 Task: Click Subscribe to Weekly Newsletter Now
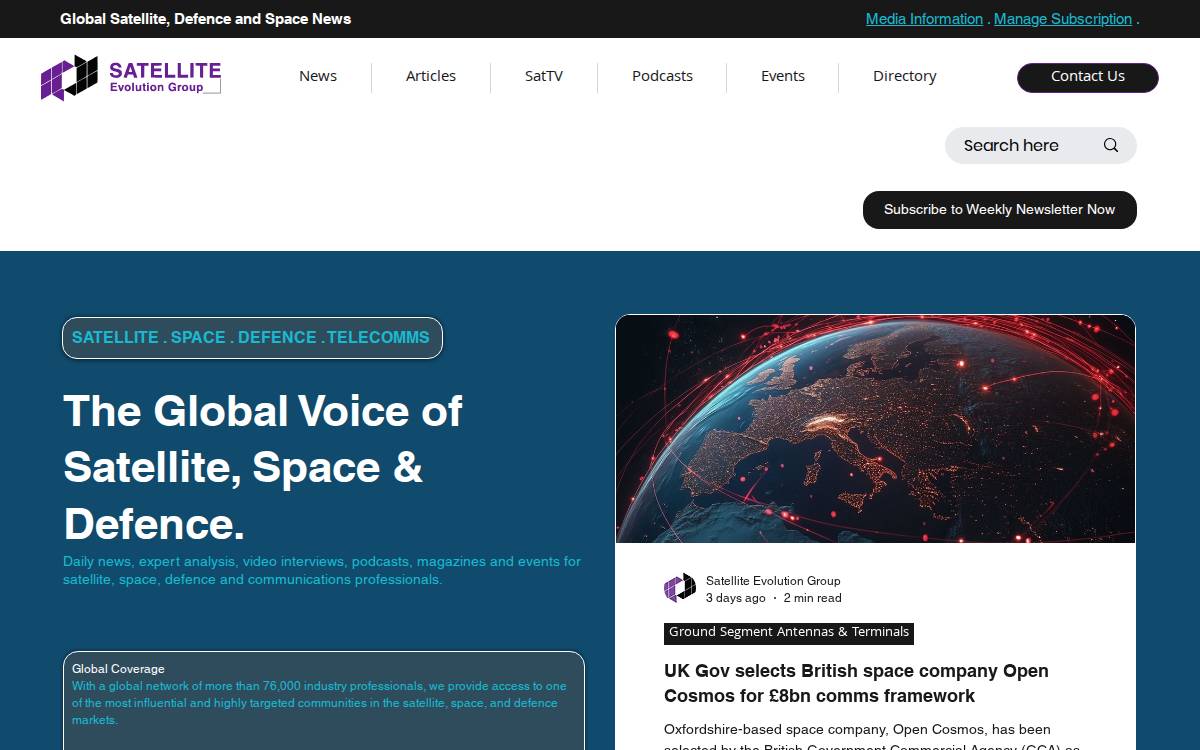tap(1000, 210)
